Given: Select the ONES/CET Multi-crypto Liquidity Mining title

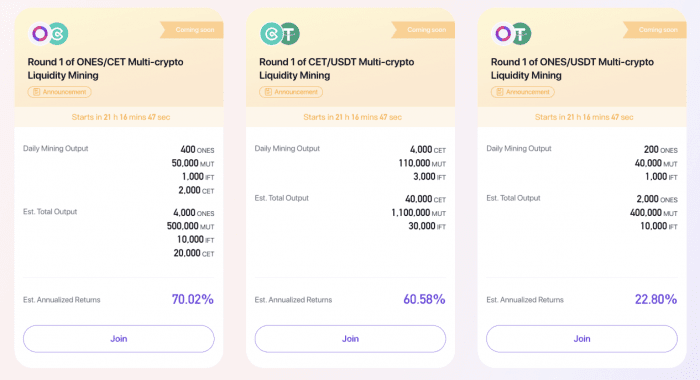Looking at the screenshot, I should point(105,68).
